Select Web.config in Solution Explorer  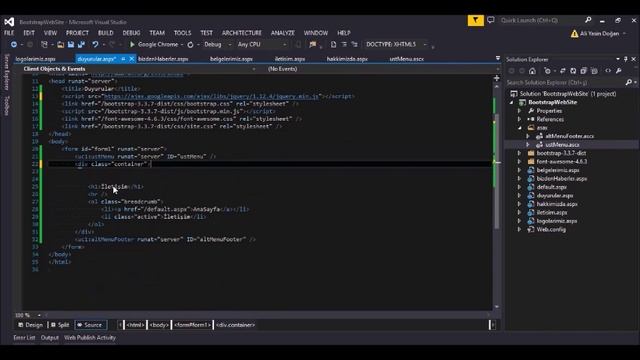pos(551,229)
